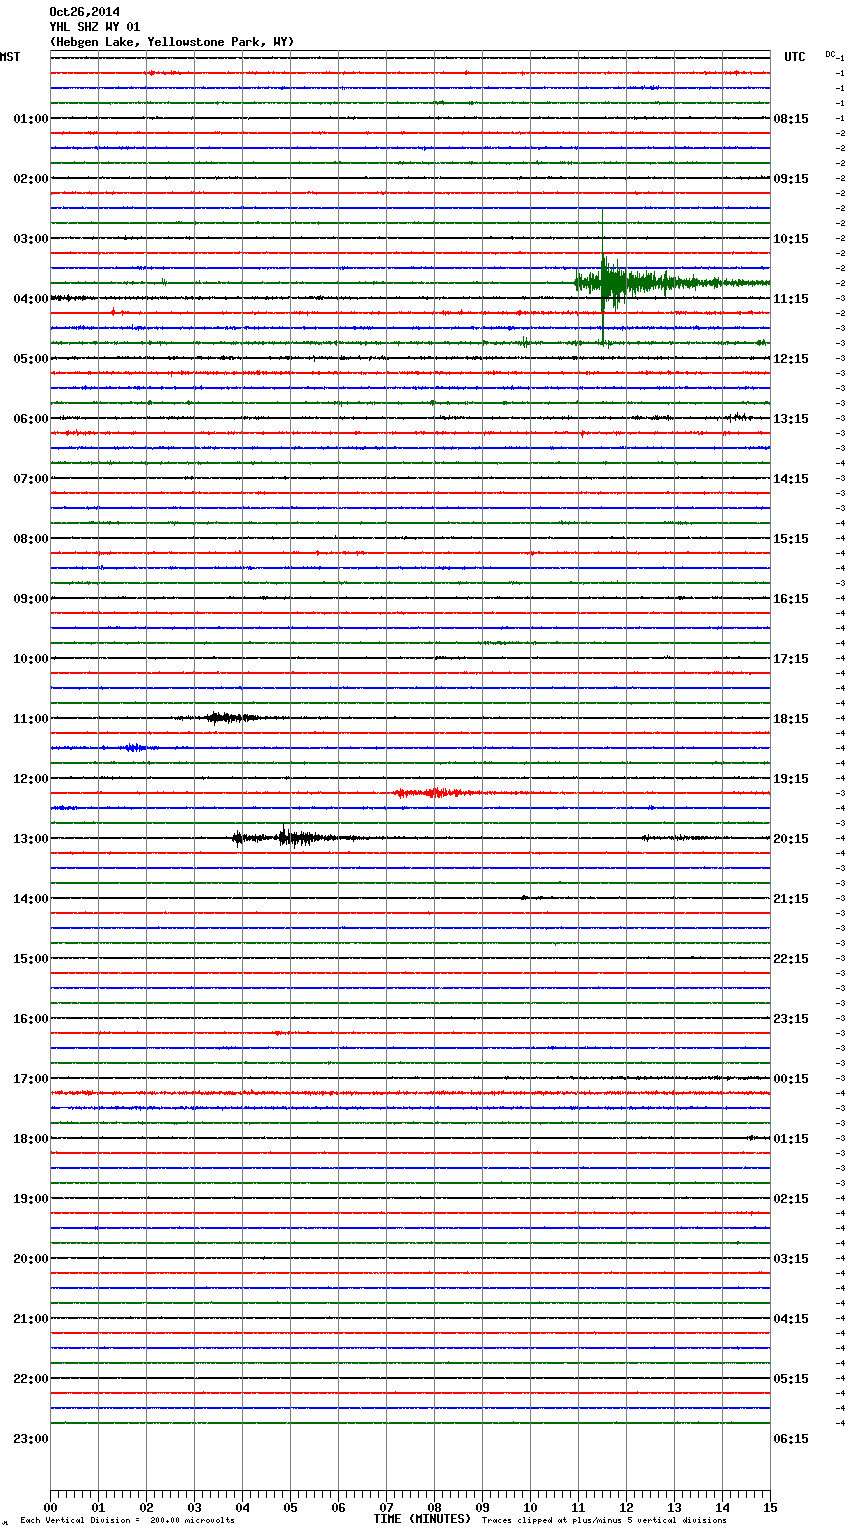Select the 14:00 MST row label
The image size is (850, 1534).
tap(31, 899)
